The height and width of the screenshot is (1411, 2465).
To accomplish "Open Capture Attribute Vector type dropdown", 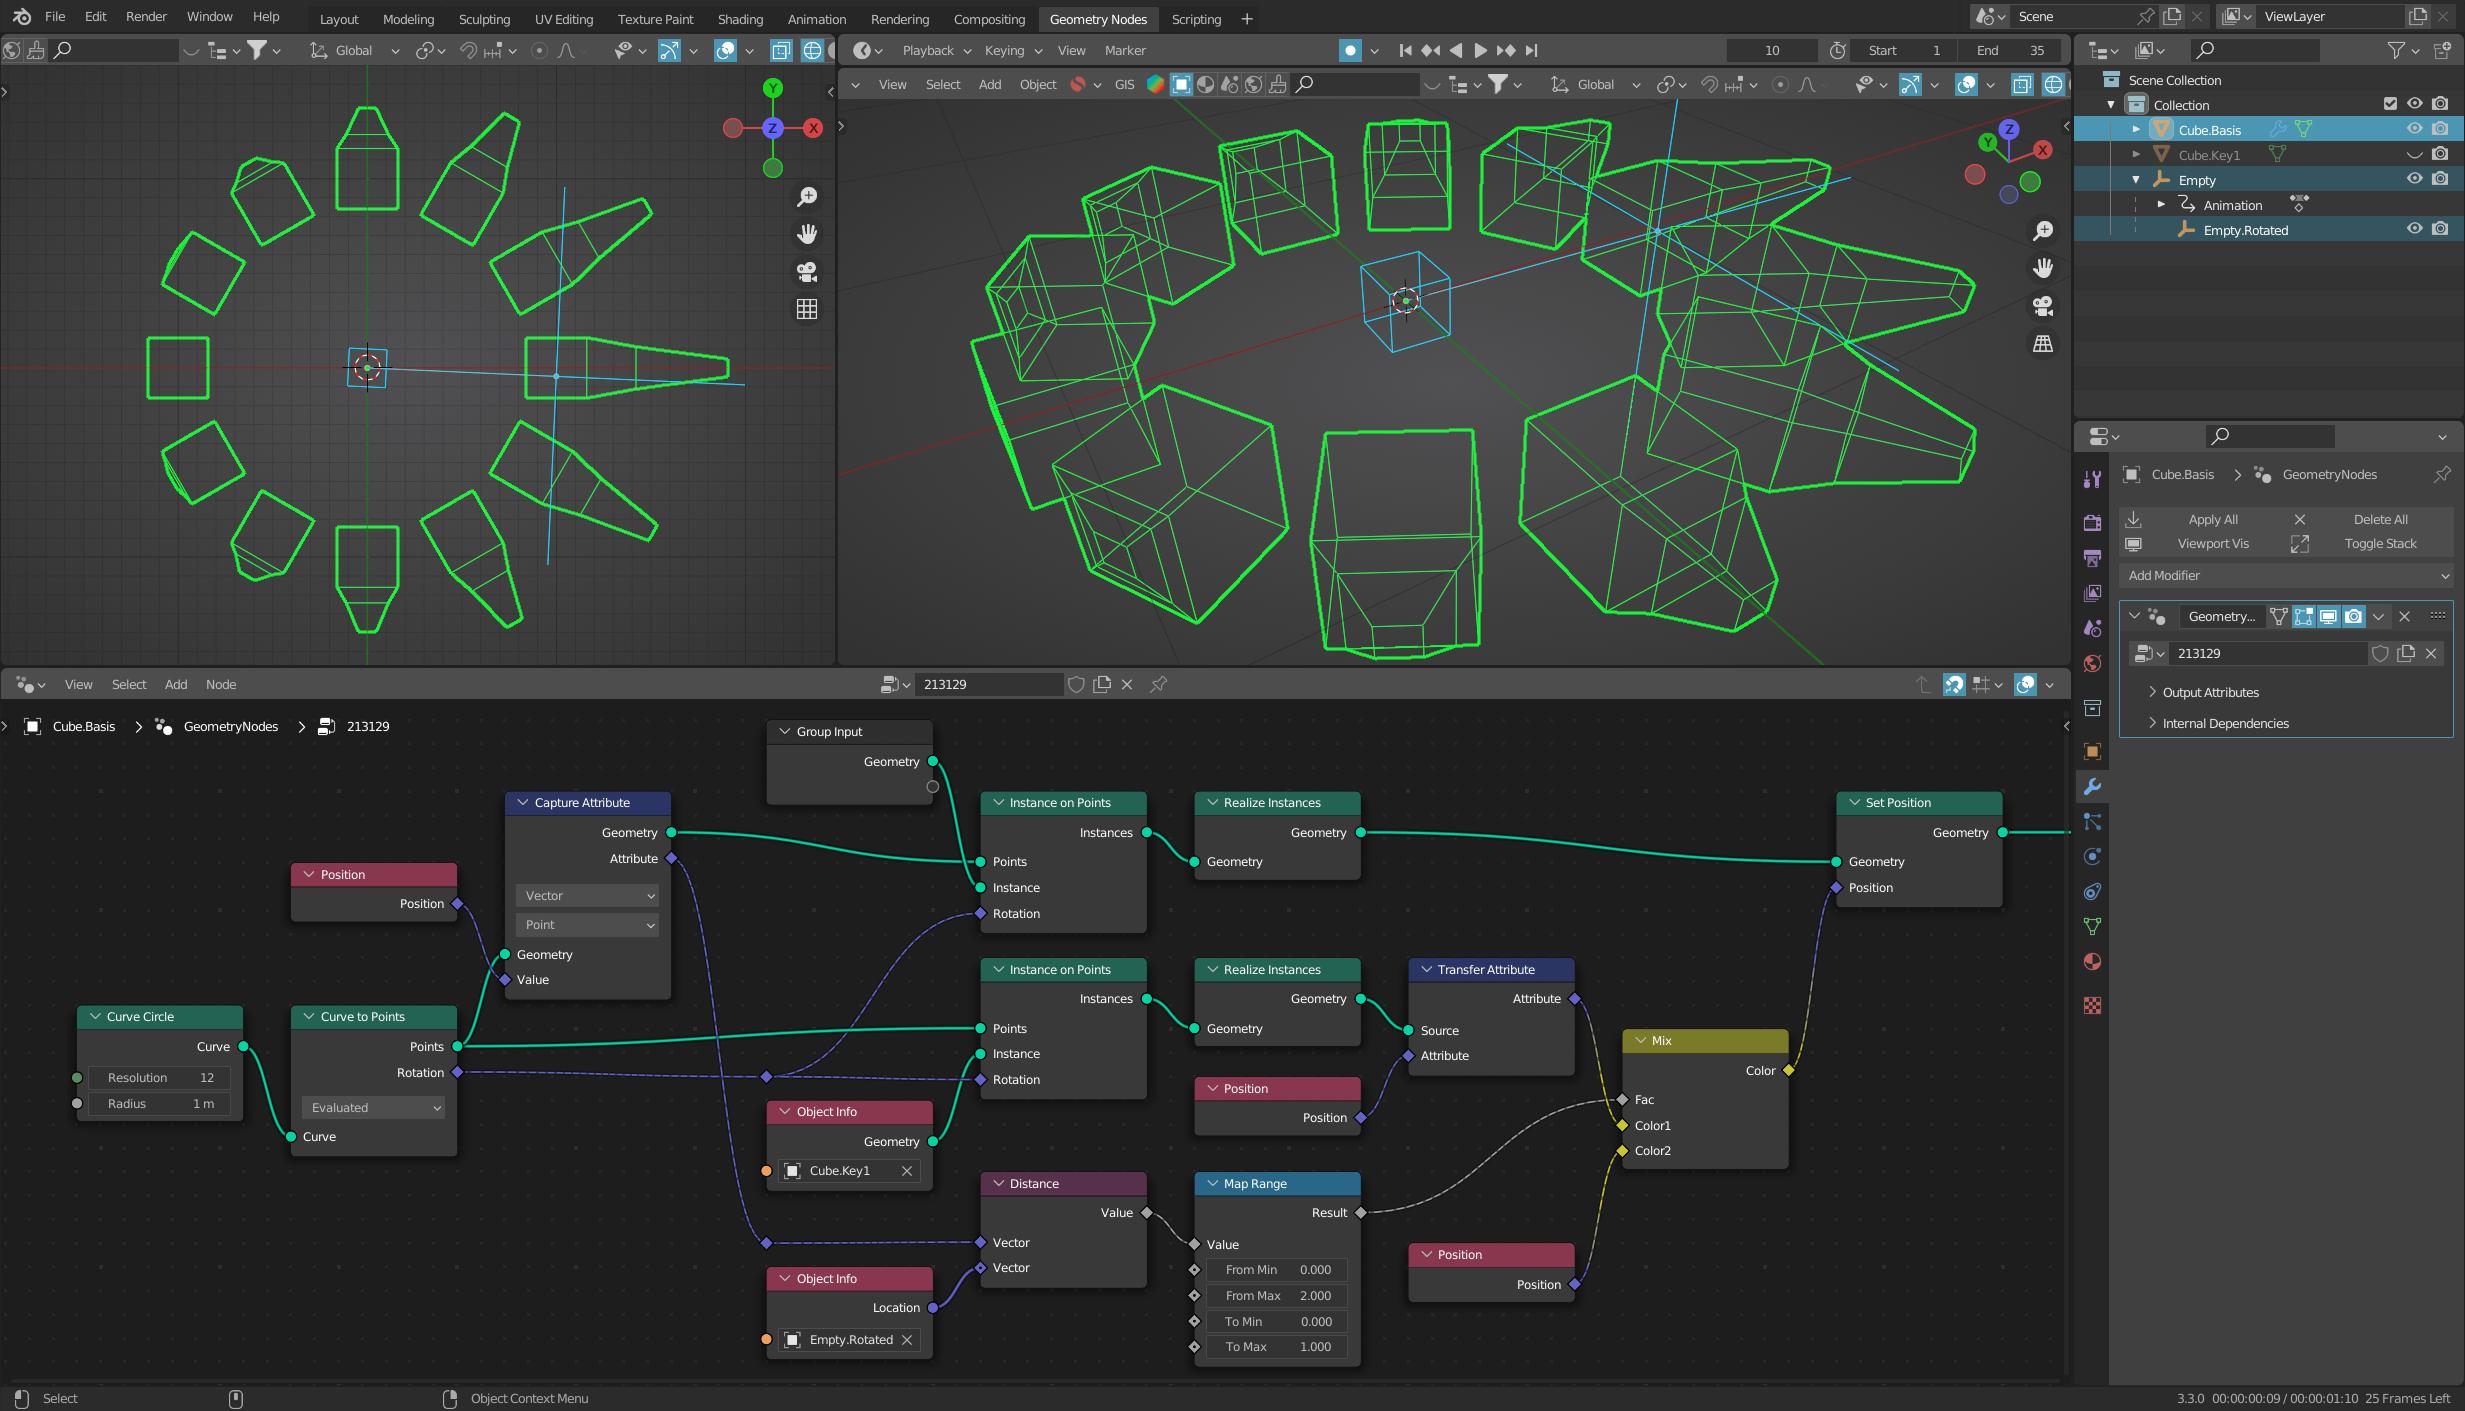I will pyautogui.click(x=587, y=895).
